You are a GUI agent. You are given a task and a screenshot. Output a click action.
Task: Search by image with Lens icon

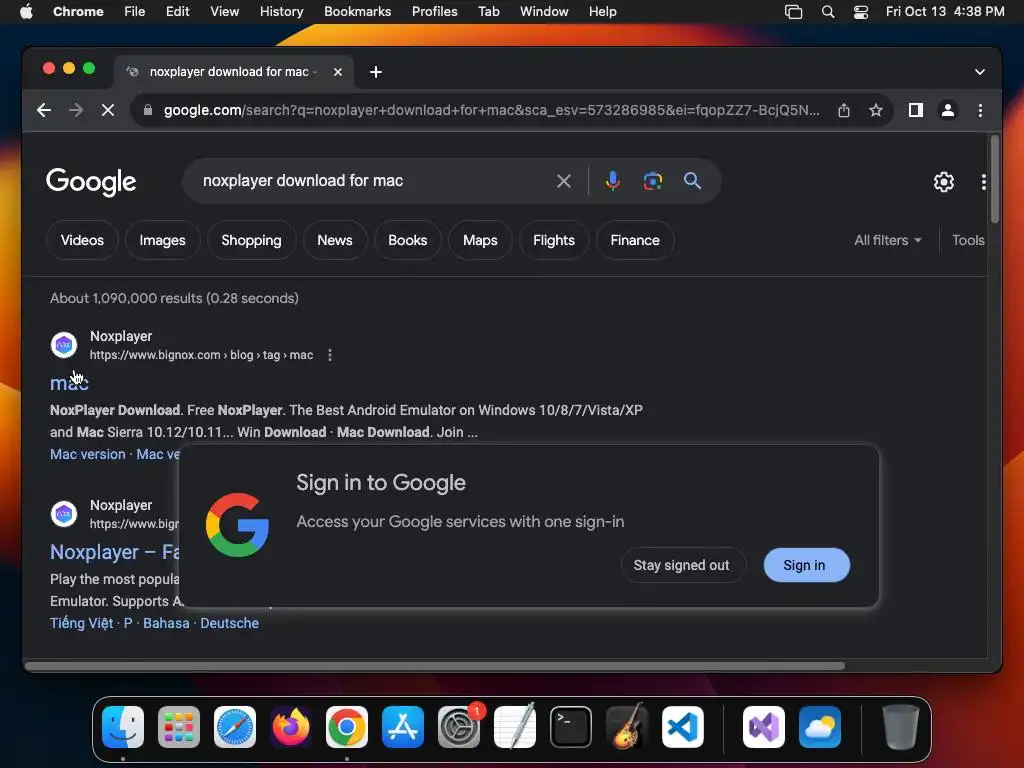(x=652, y=181)
